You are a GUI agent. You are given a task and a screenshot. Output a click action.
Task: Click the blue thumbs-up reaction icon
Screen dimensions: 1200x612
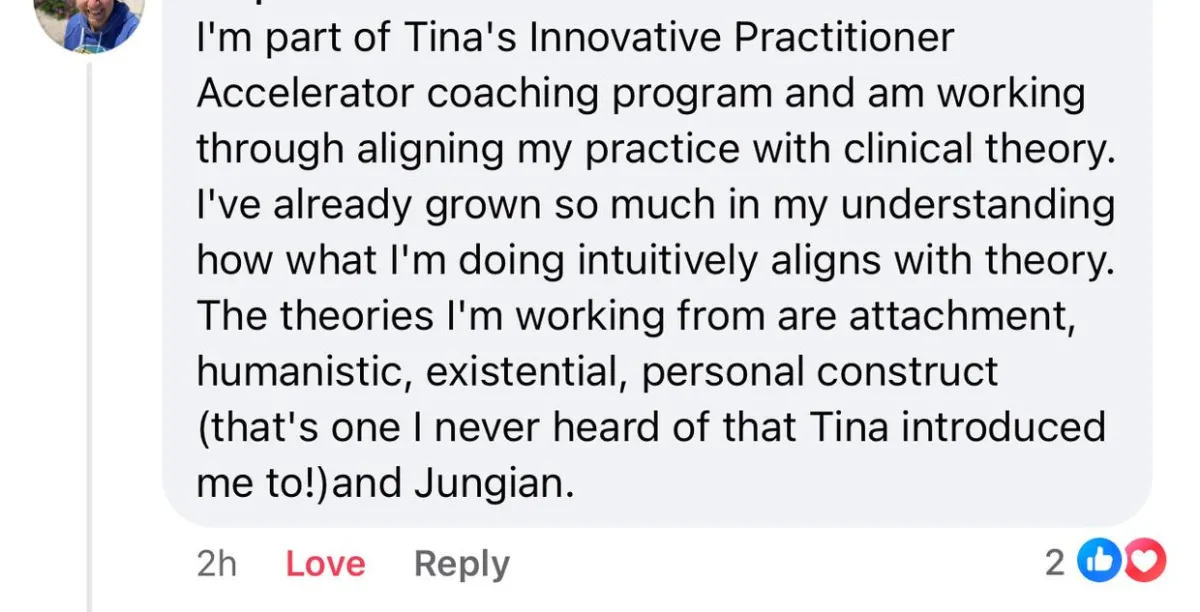1096,564
